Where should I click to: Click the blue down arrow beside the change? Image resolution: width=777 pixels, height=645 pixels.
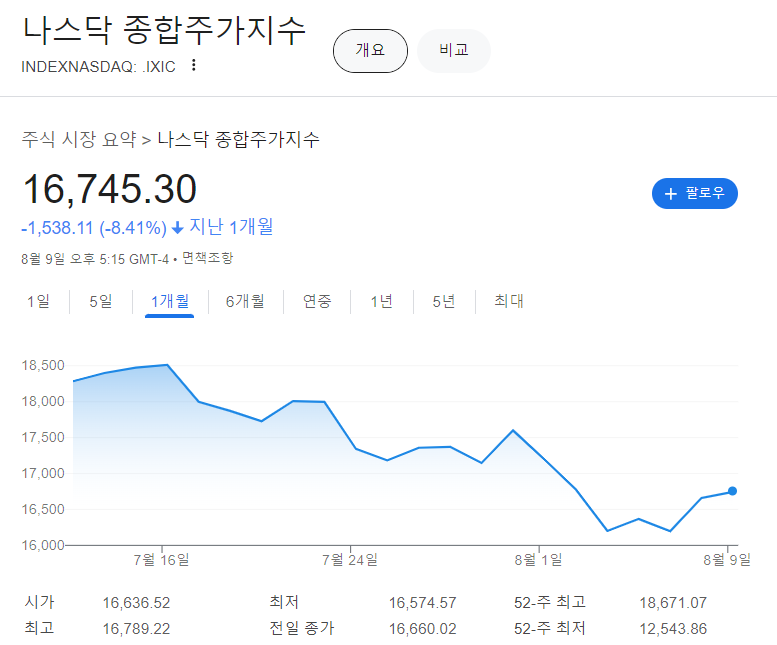tap(177, 228)
